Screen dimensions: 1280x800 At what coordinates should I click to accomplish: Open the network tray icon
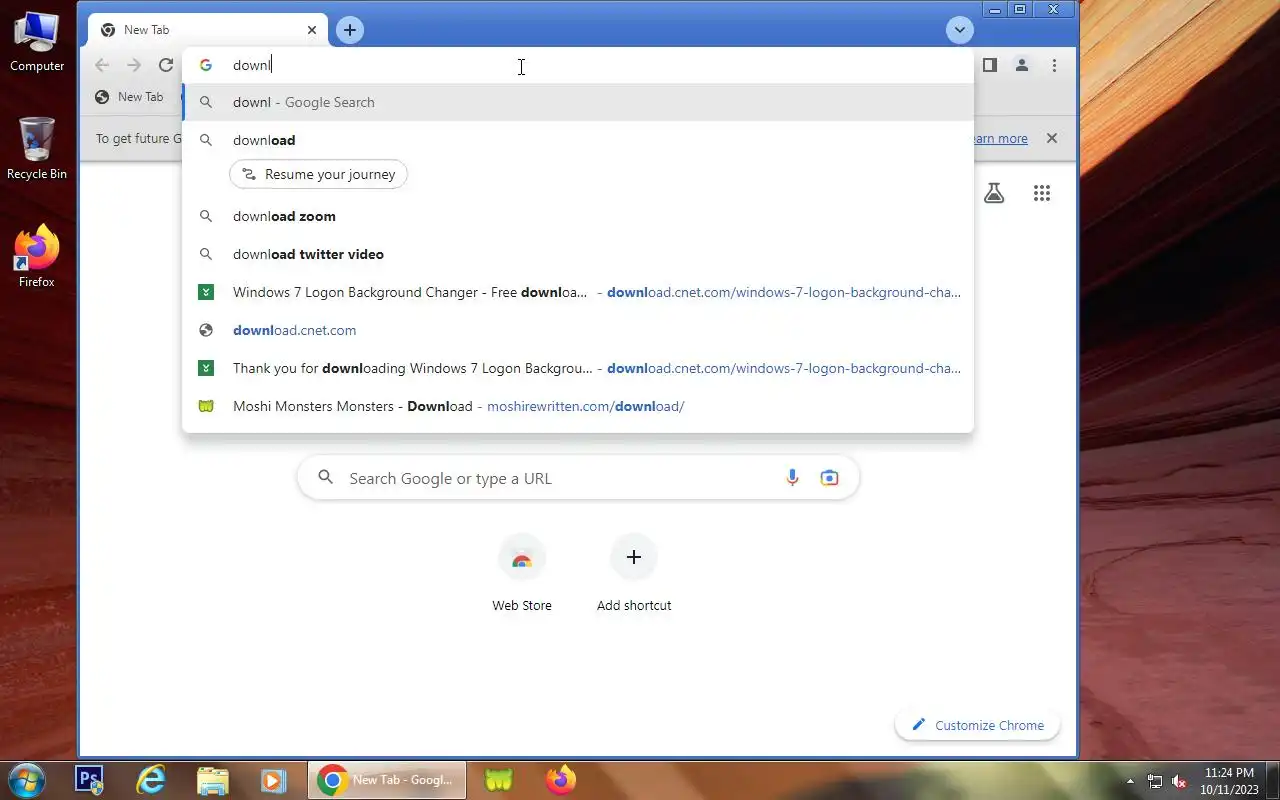tap(1155, 781)
